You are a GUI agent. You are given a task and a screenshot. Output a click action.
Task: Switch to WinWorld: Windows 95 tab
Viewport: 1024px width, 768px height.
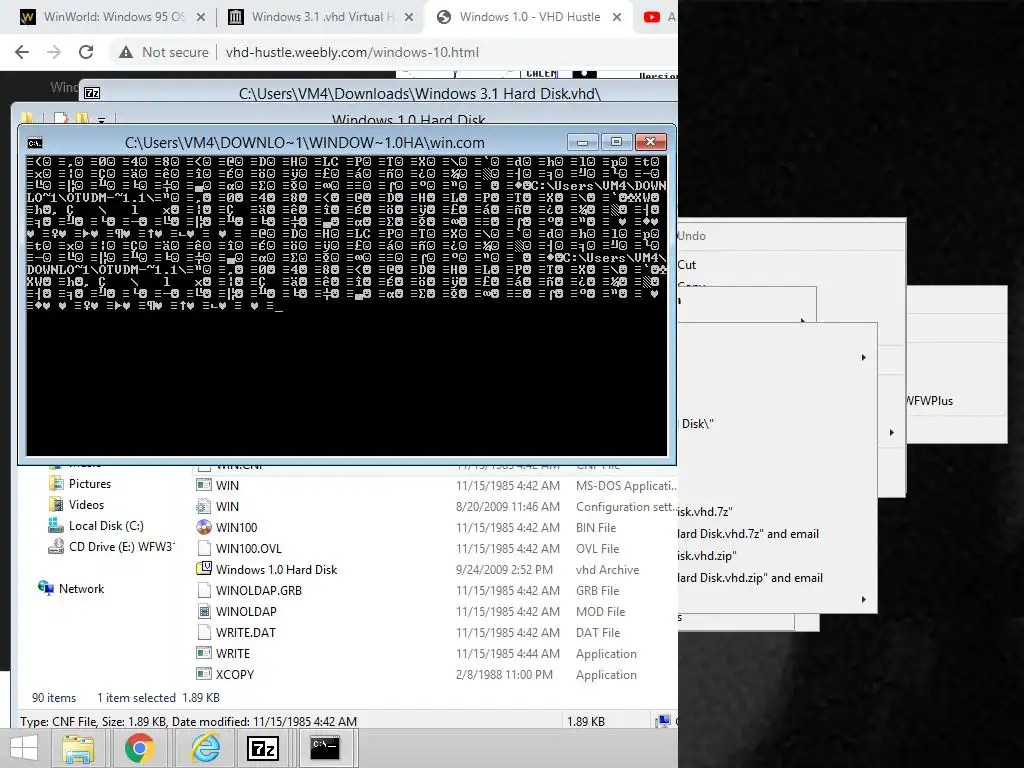114,17
